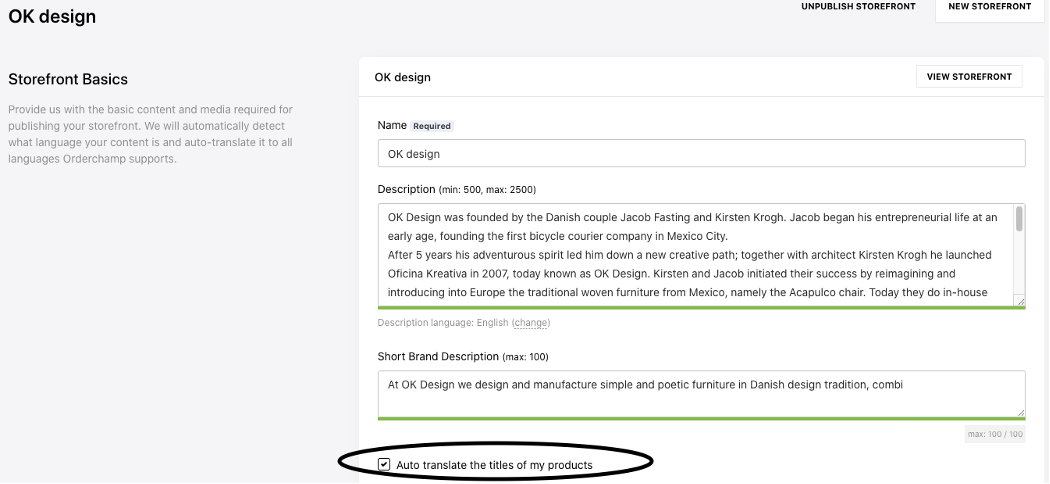Click the green length bar under Description
1050x484 pixels.
click(x=701, y=308)
